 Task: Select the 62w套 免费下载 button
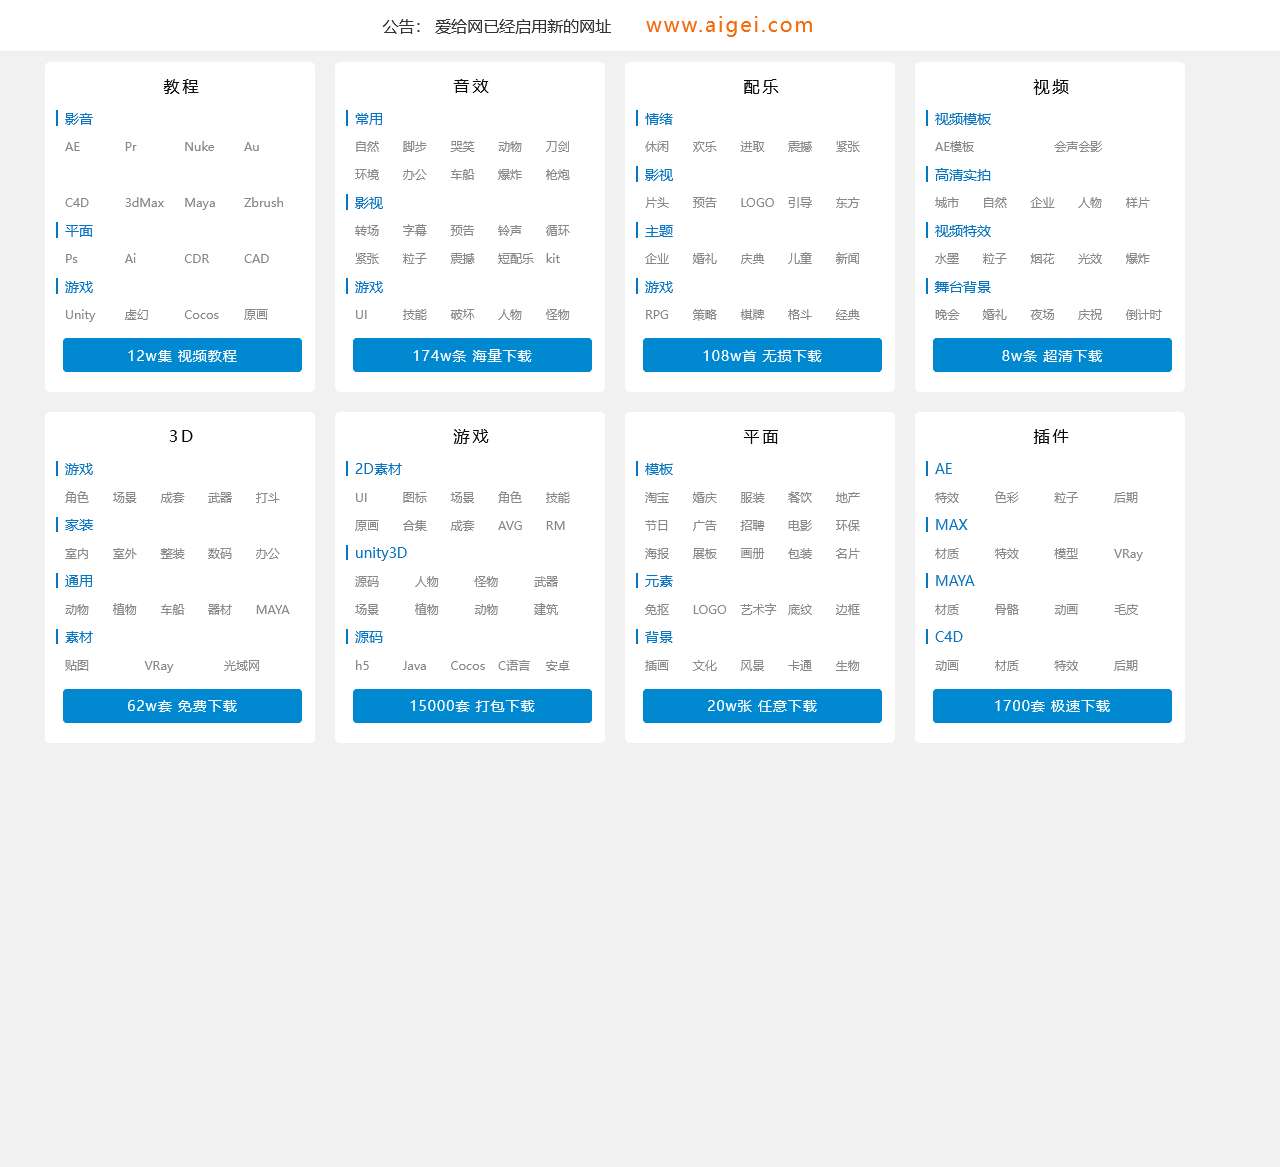(x=182, y=706)
